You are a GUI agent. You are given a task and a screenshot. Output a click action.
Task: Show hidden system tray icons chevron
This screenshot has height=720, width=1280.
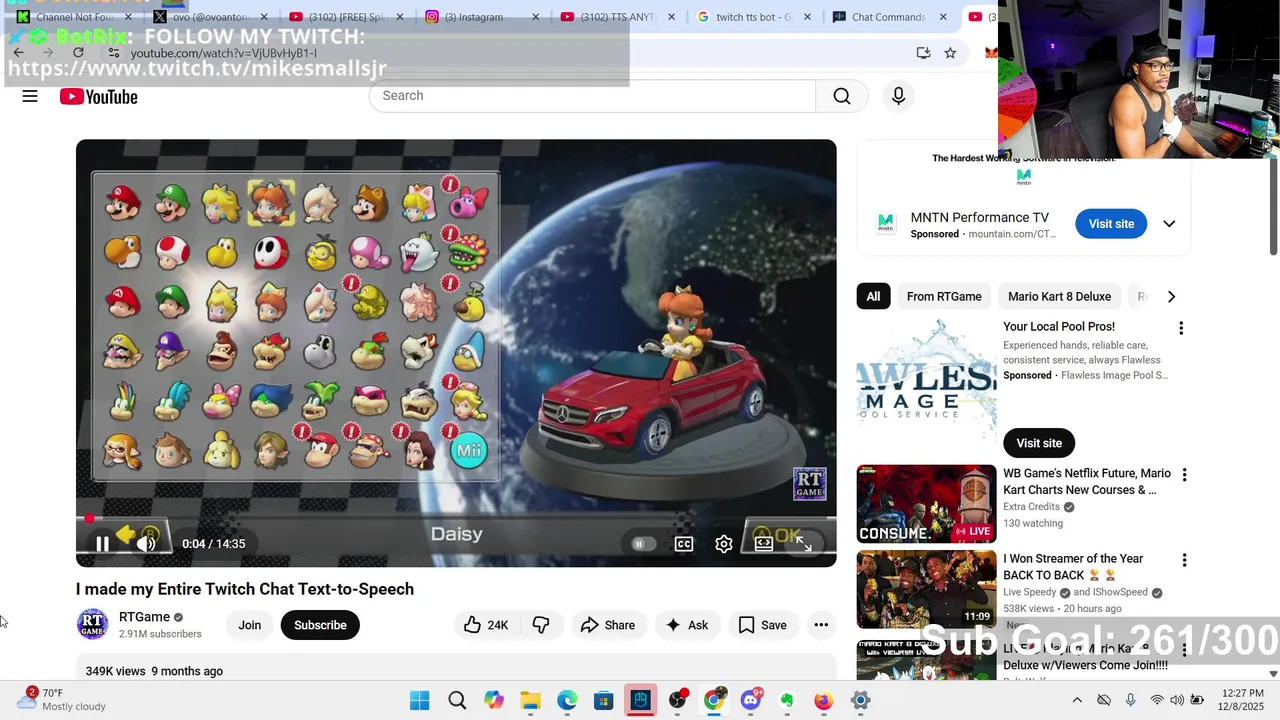tap(1077, 700)
